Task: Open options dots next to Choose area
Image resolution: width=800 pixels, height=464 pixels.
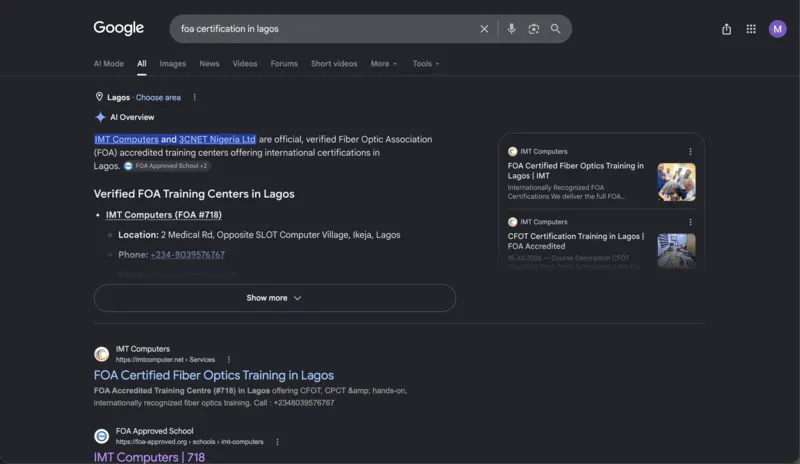Action: pos(194,97)
